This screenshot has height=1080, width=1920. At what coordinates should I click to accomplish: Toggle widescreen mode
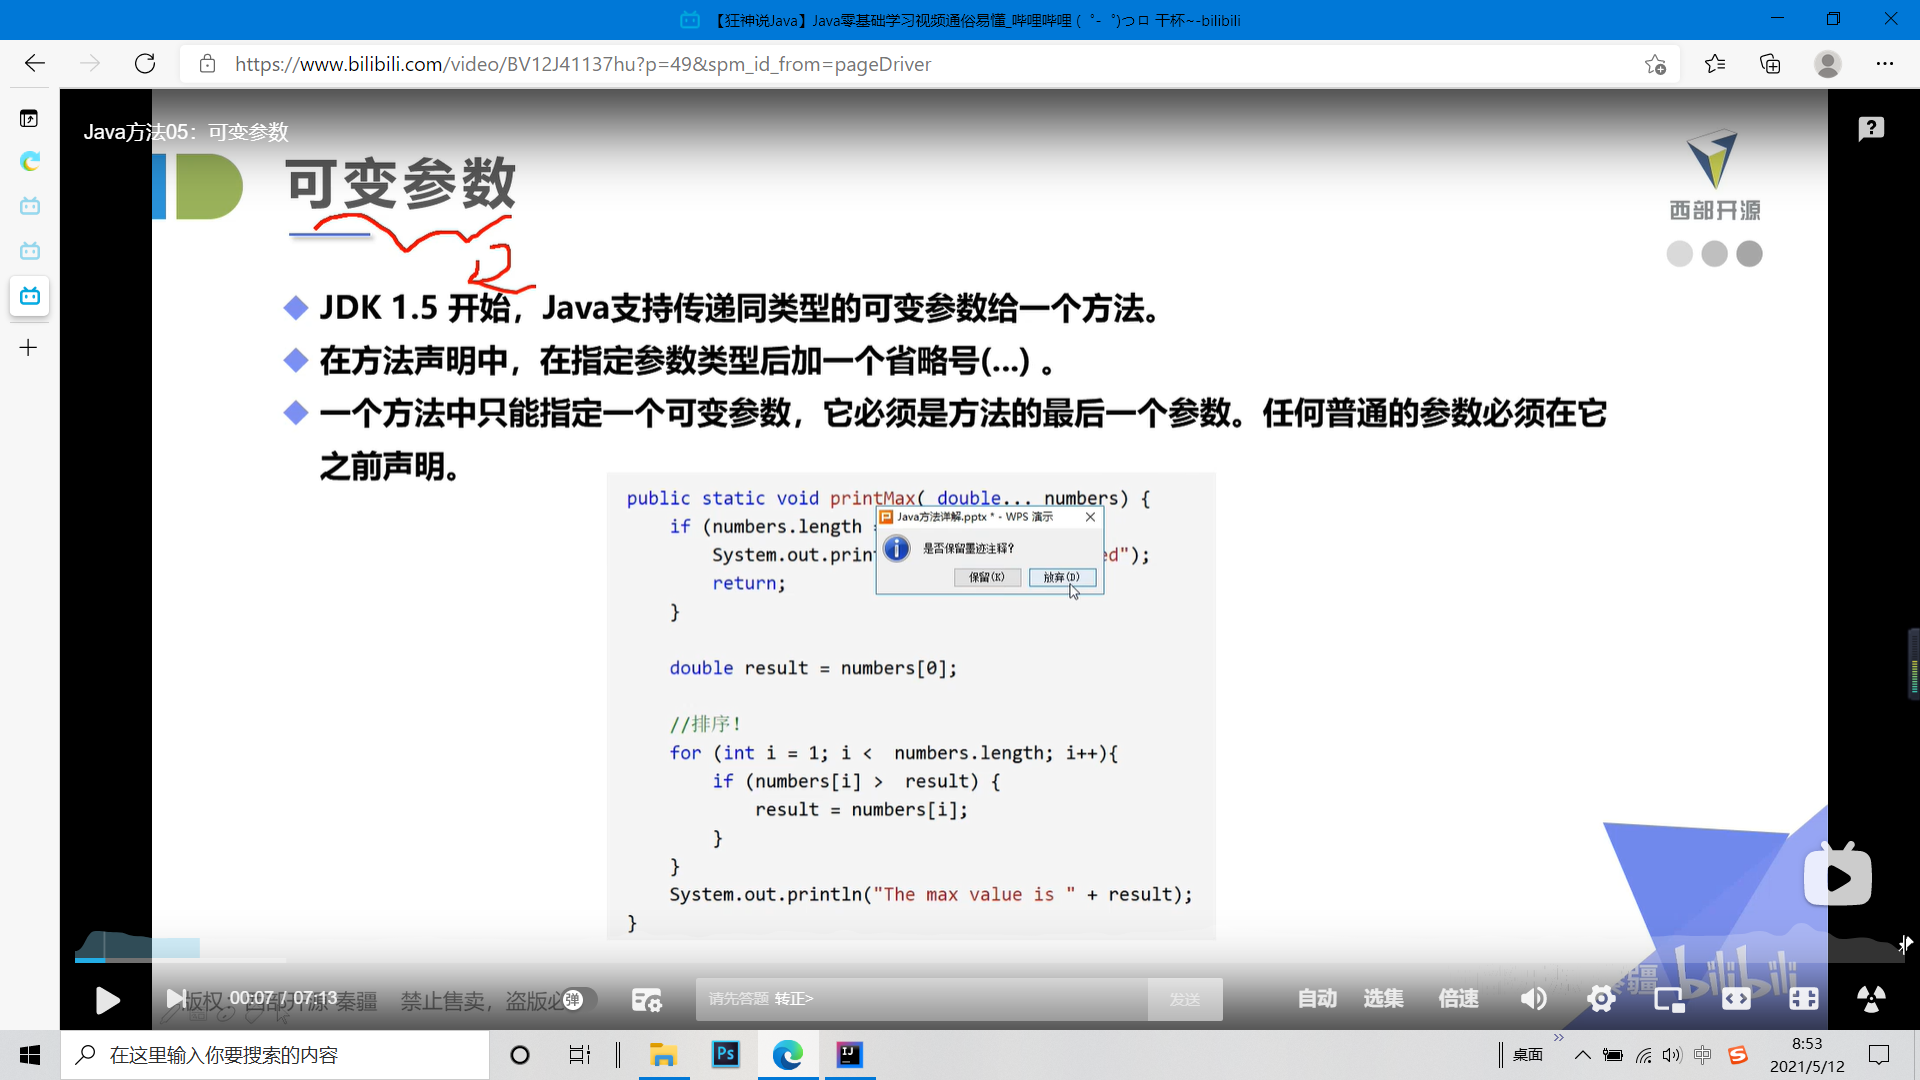click(1736, 998)
